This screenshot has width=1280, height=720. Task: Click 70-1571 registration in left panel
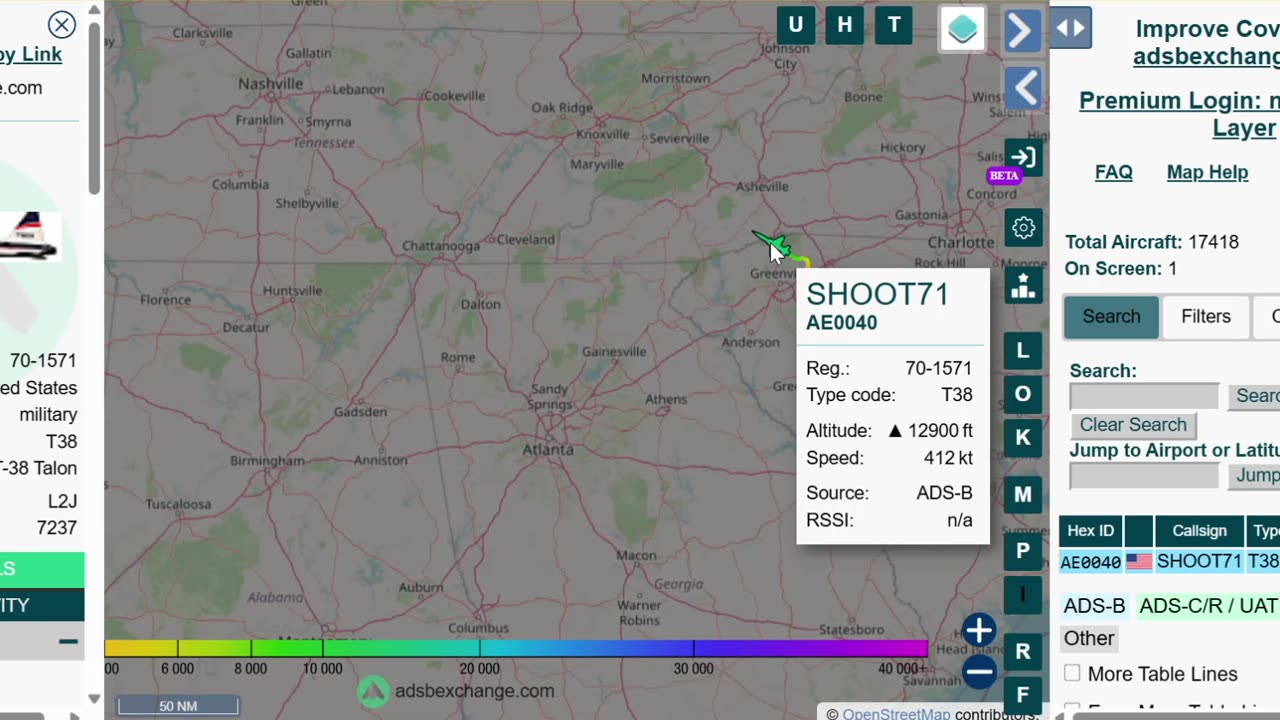click(43, 360)
